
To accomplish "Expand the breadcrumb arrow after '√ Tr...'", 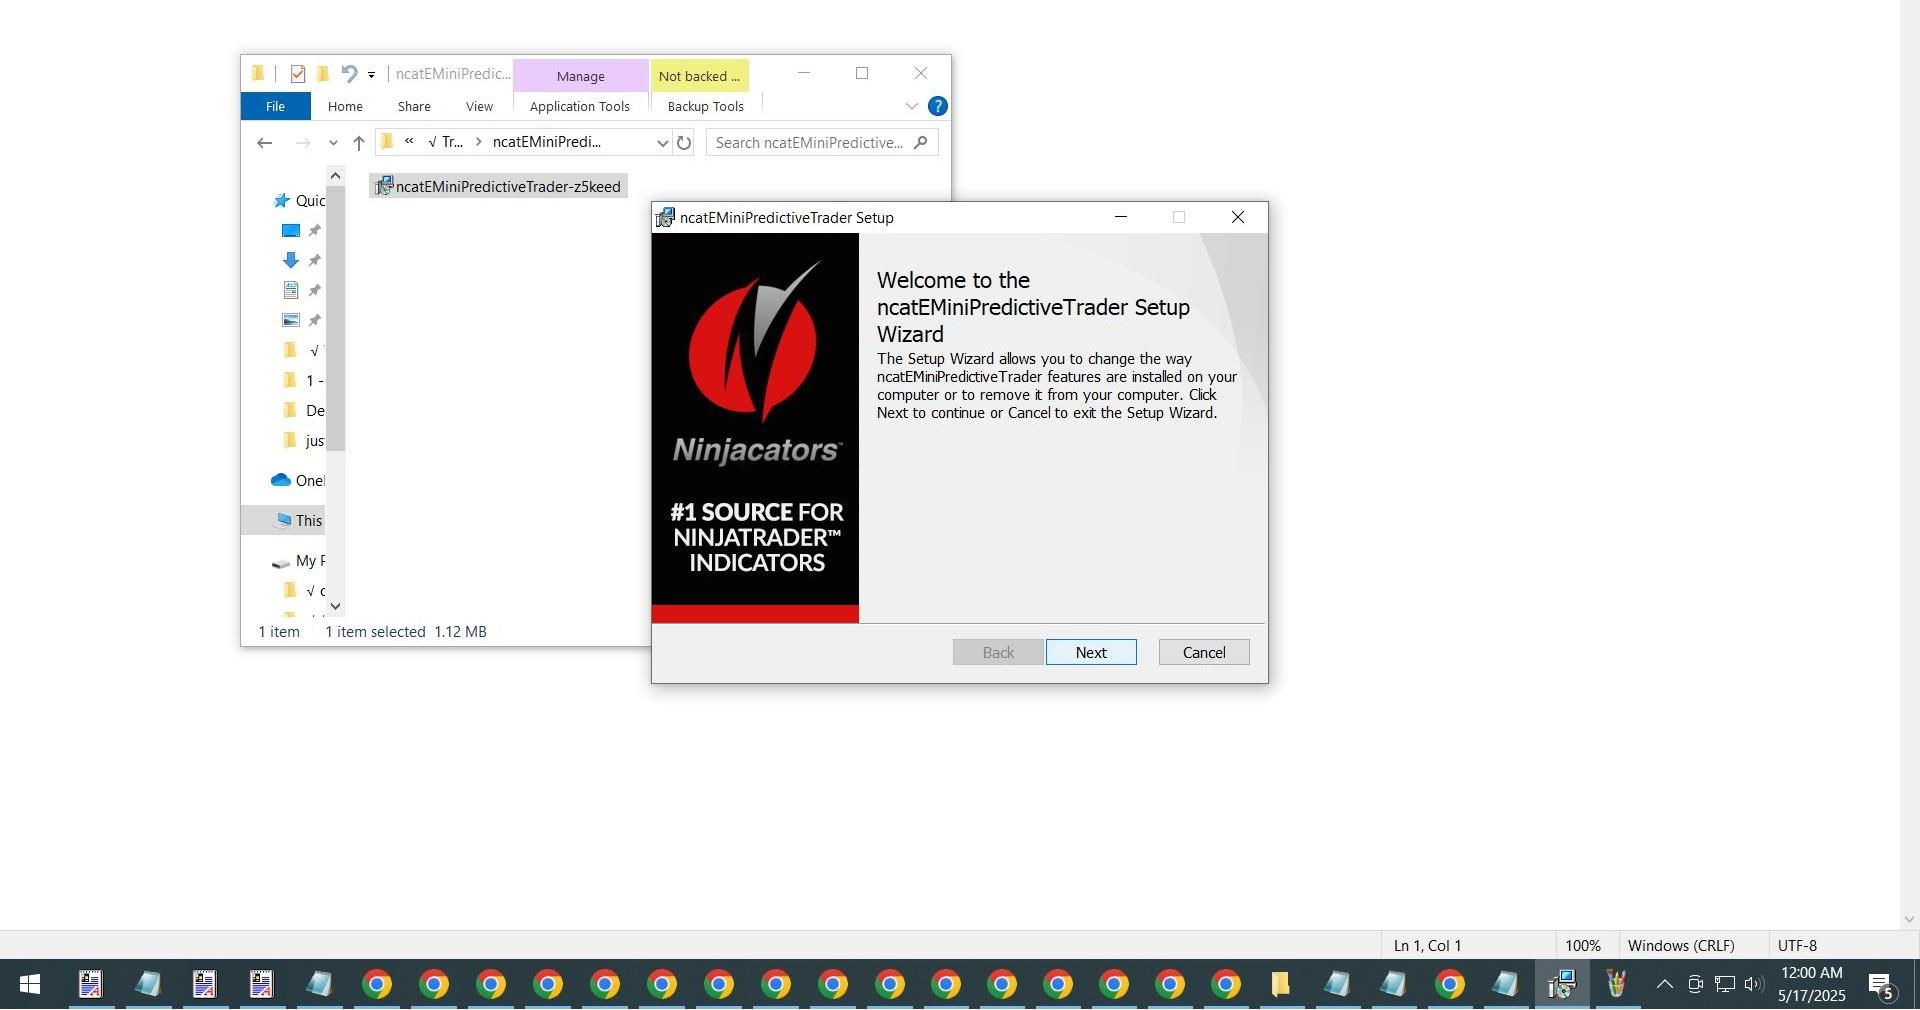I will point(479,142).
